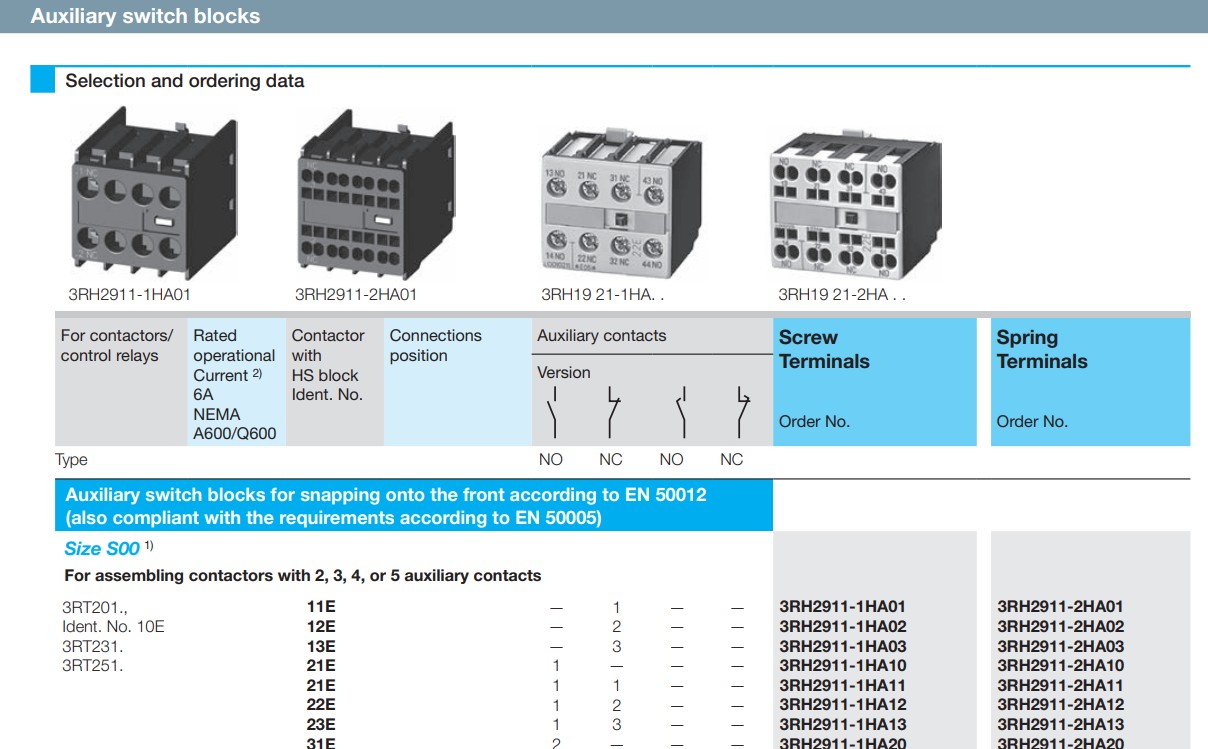Click the 'Type' row label
The height and width of the screenshot is (749, 1208).
[72, 460]
